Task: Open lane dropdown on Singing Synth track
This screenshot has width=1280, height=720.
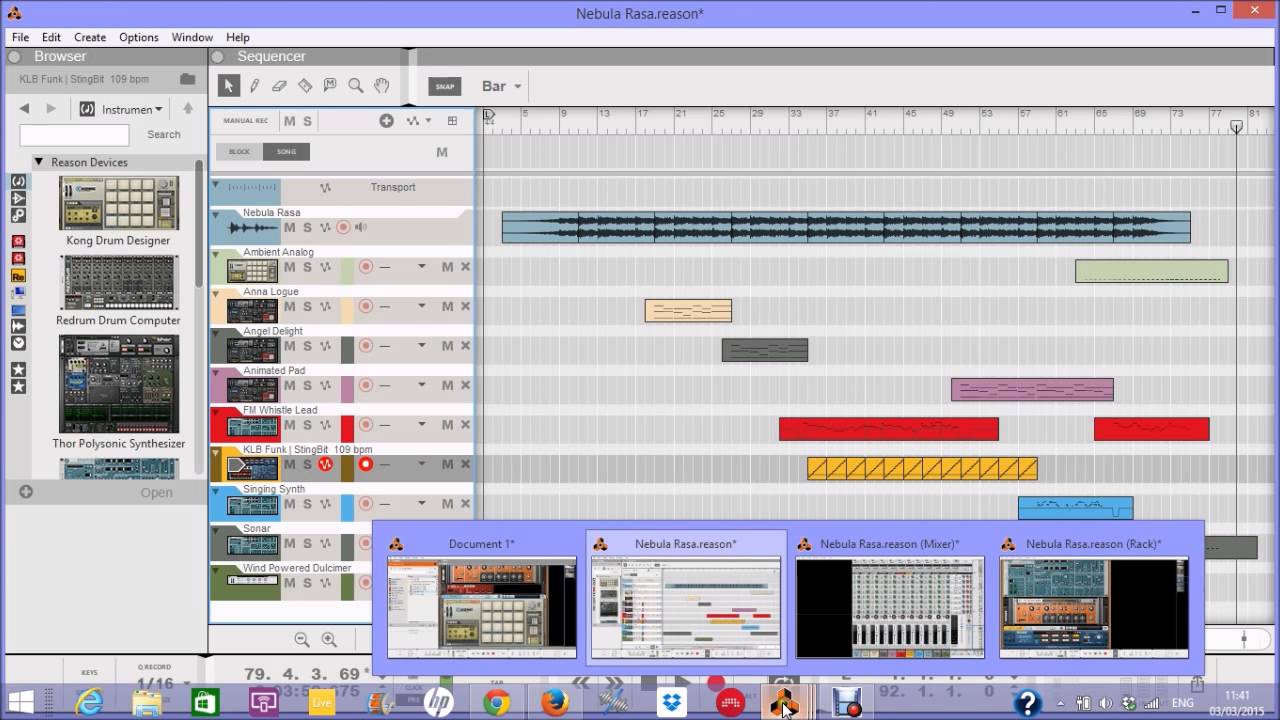Action: (422, 504)
